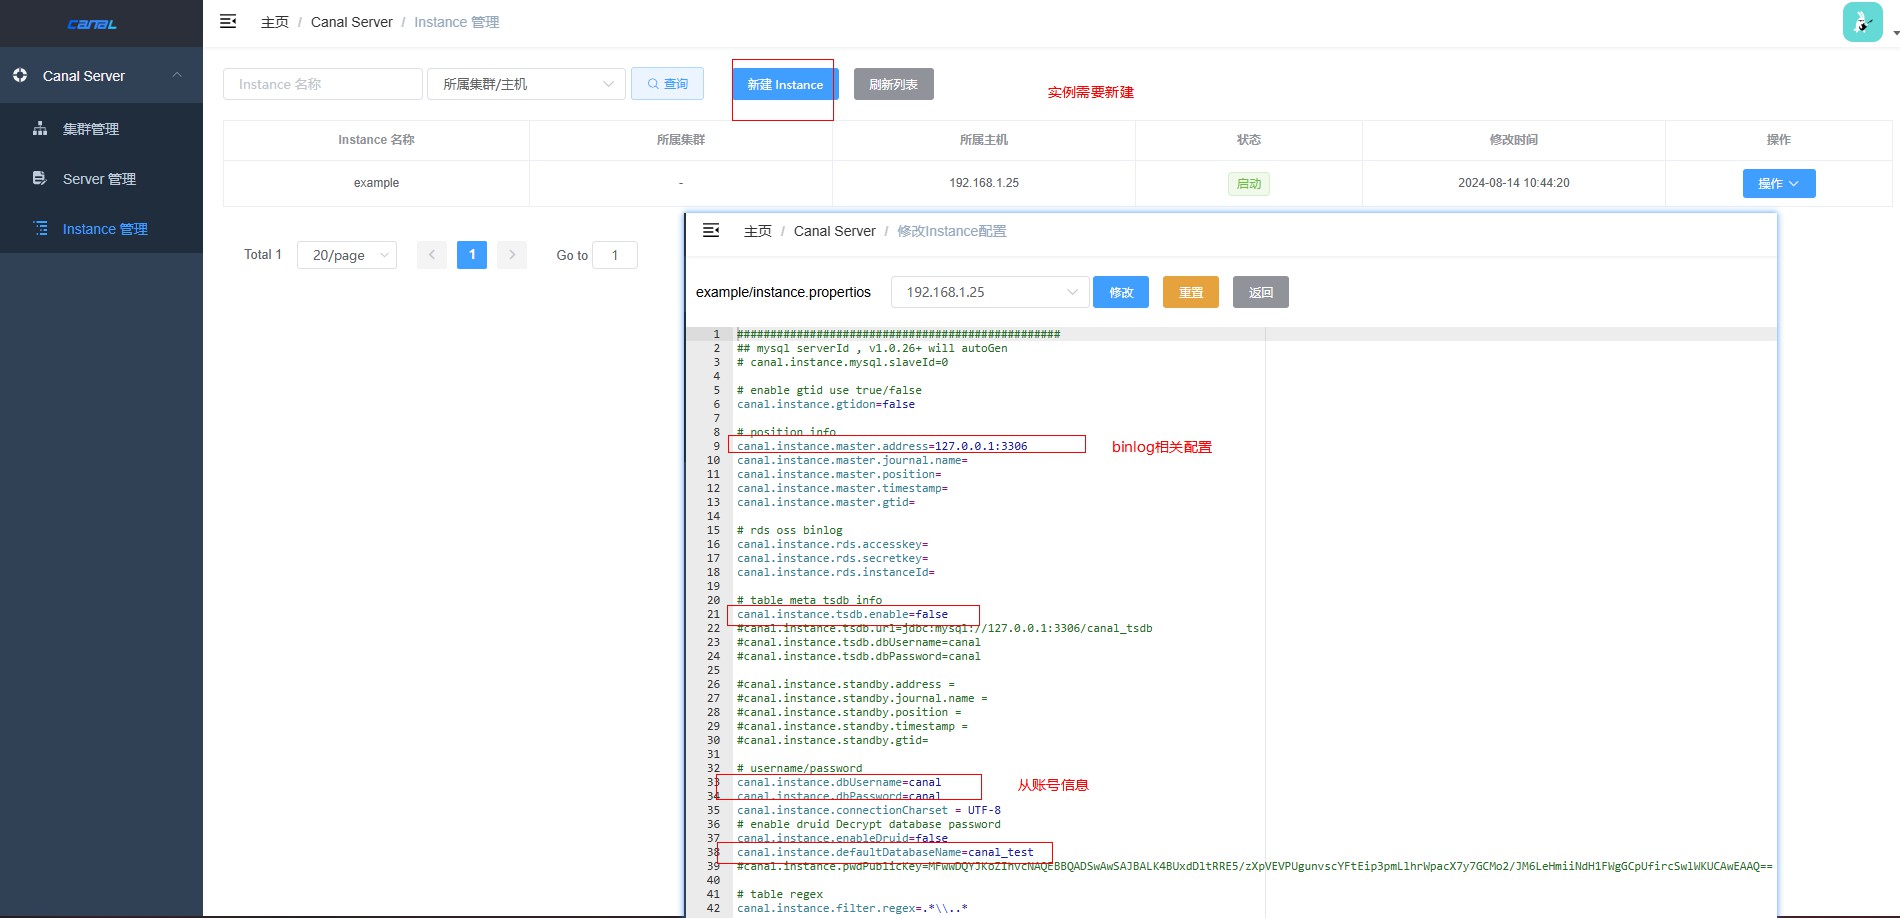Open the 20/page page-size dropdown
The width and height of the screenshot is (1900, 918).
pyautogui.click(x=347, y=255)
